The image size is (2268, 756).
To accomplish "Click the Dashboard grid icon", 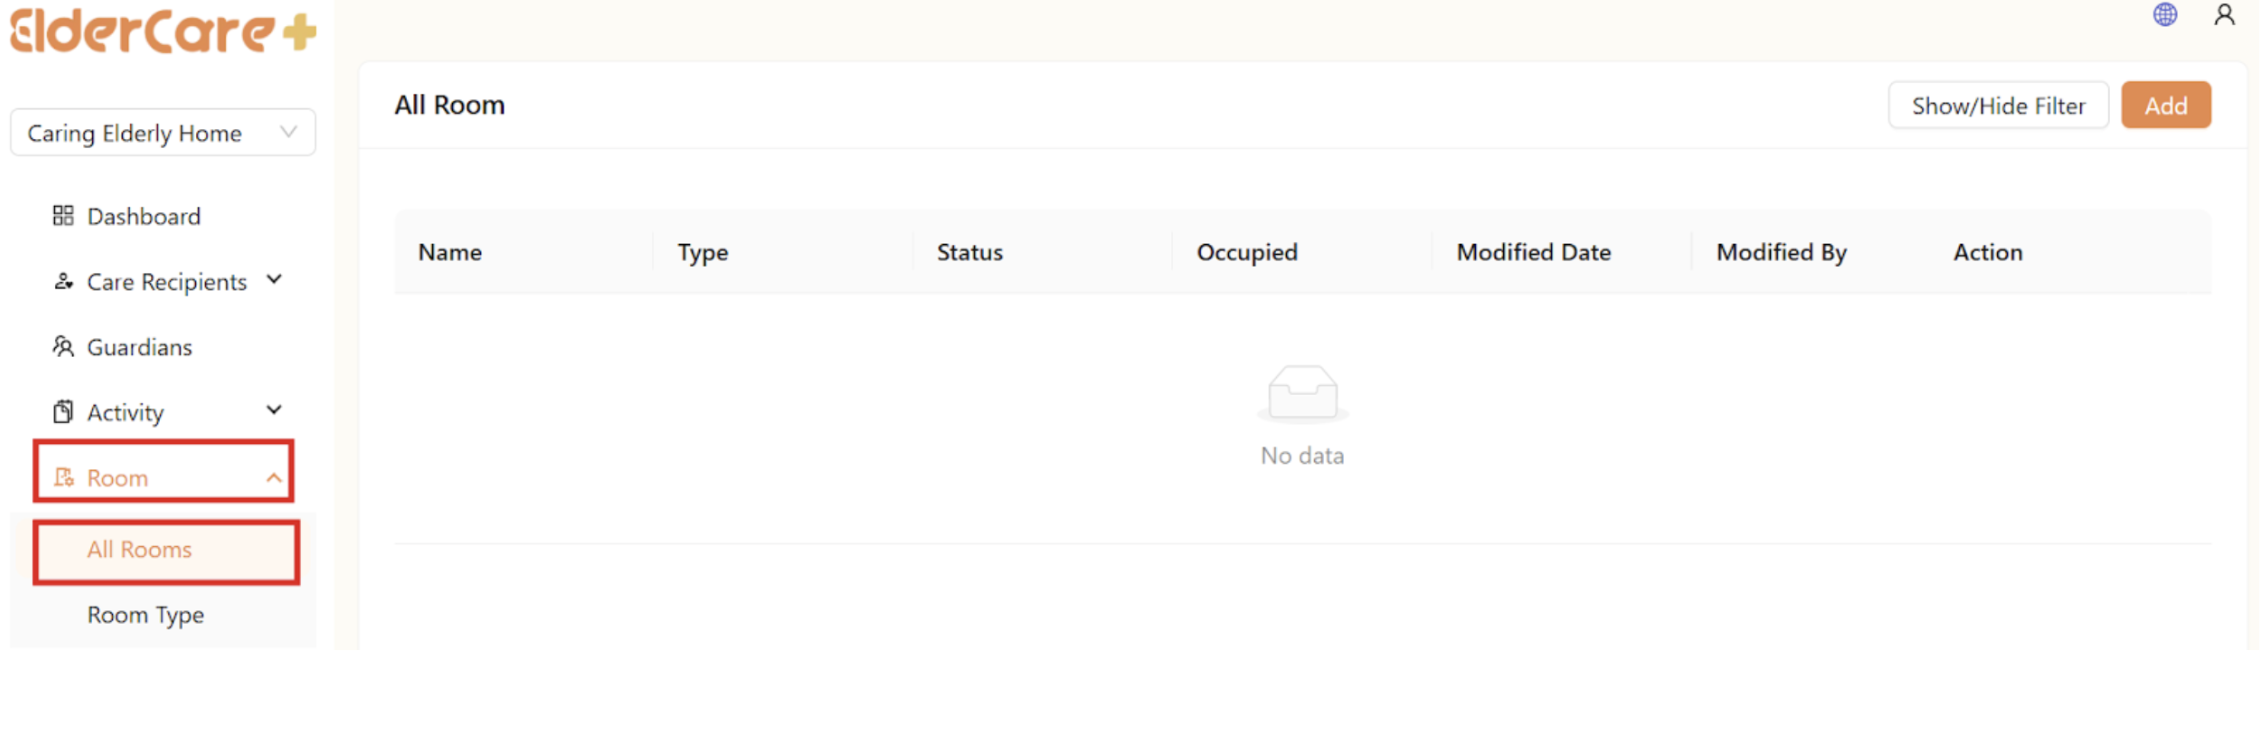I will [x=63, y=216].
